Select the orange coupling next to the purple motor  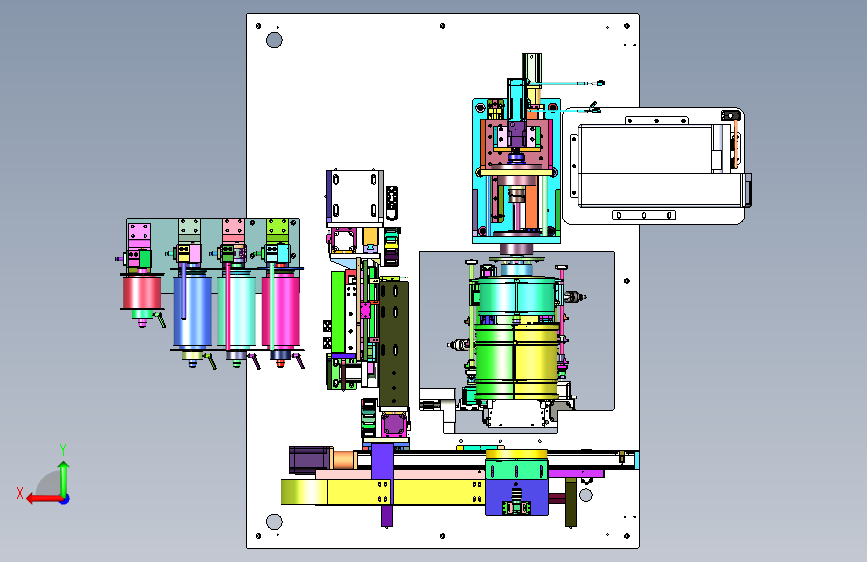[344, 460]
